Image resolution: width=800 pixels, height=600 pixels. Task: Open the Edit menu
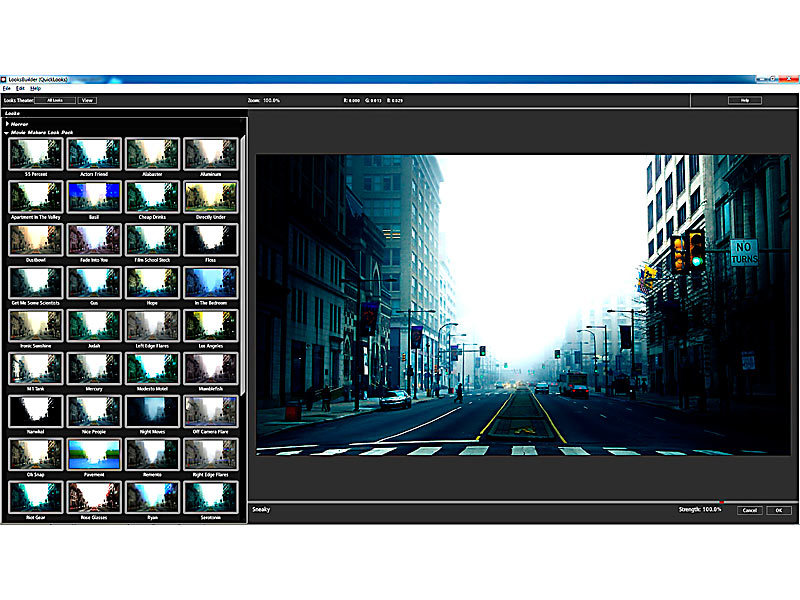click(20, 88)
